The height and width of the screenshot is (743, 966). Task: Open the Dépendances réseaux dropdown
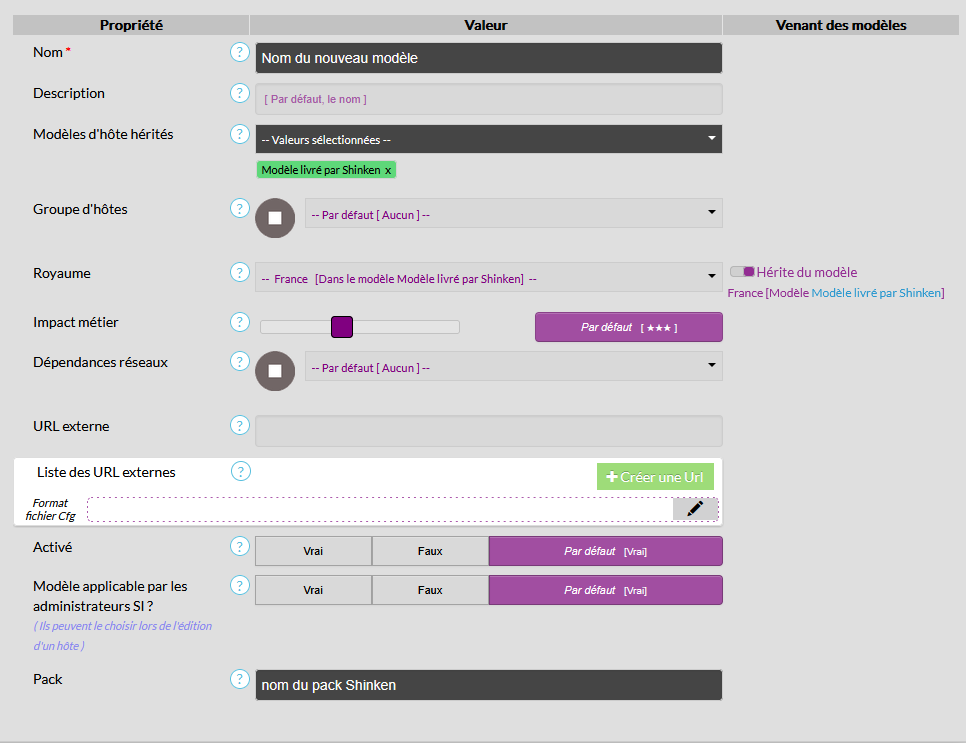512,367
